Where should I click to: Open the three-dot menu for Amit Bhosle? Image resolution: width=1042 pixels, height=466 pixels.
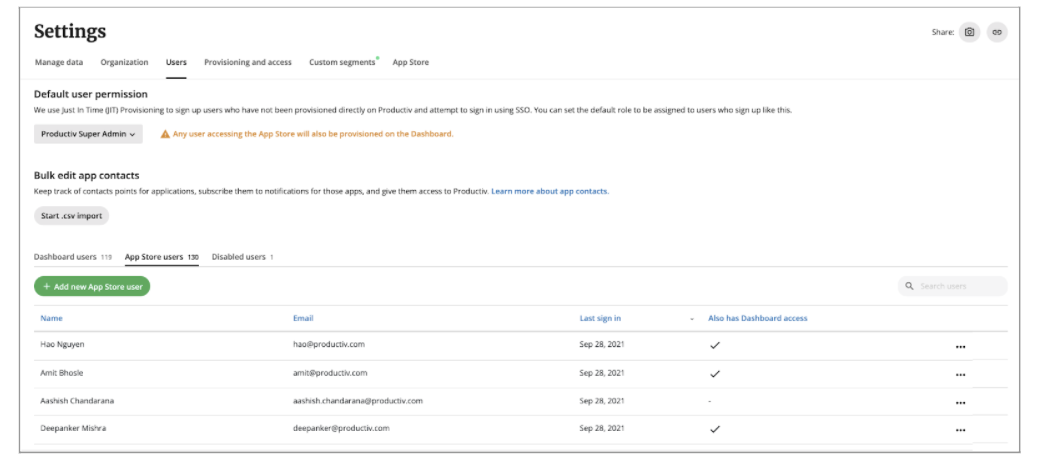(x=960, y=375)
